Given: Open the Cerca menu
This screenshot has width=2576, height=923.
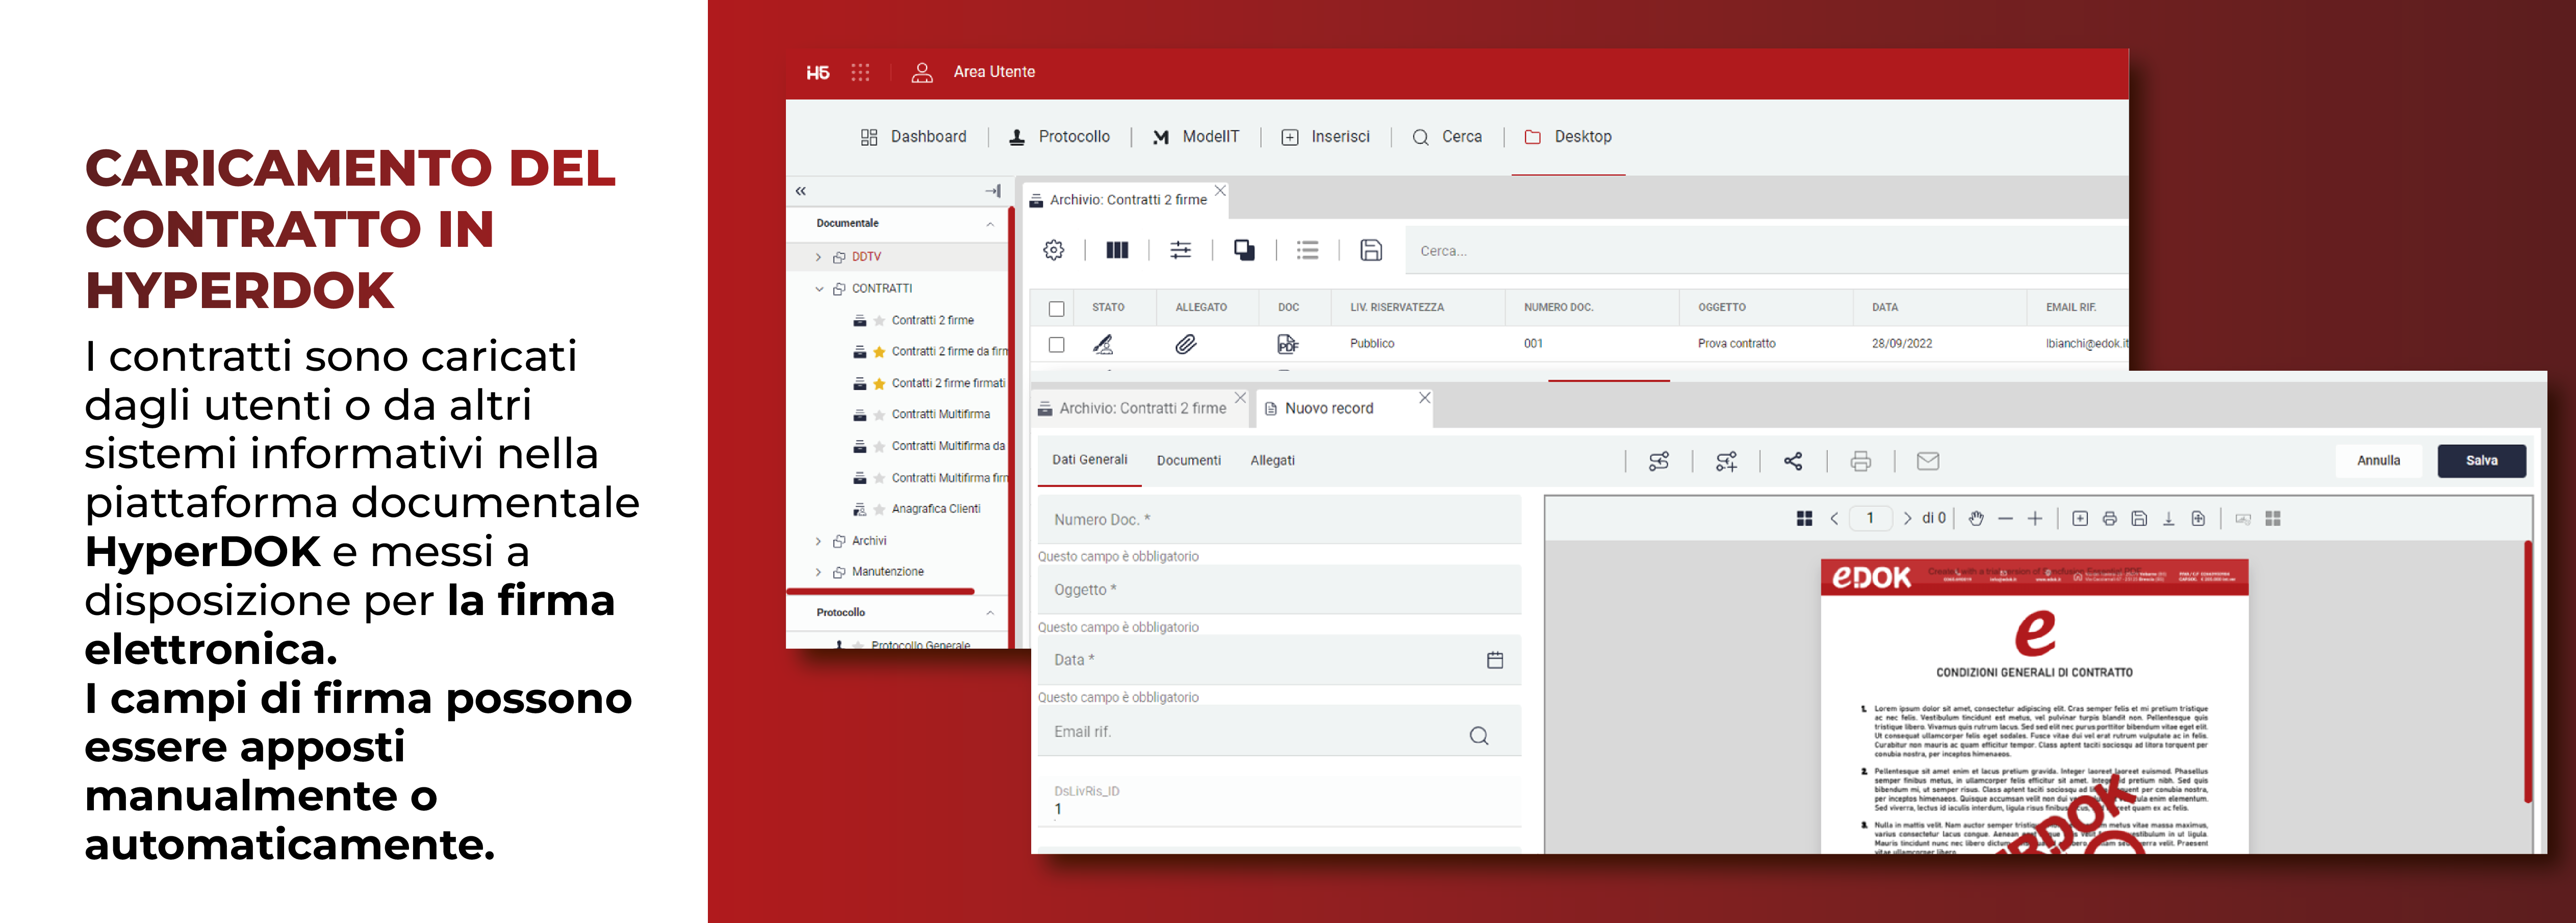Looking at the screenshot, I should (x=1447, y=137).
